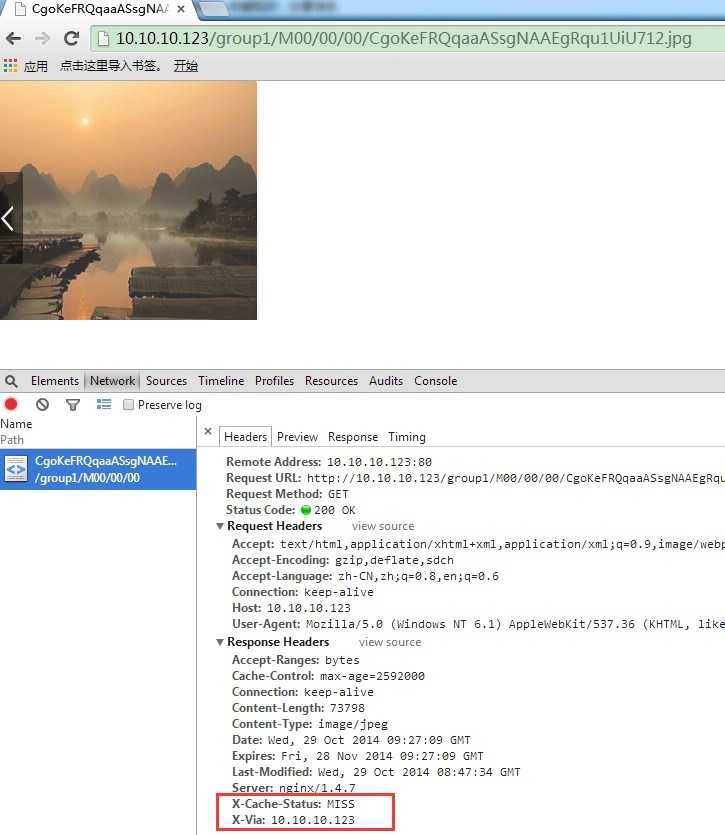Click the previous-image chevron on photo

pyautogui.click(x=7, y=219)
